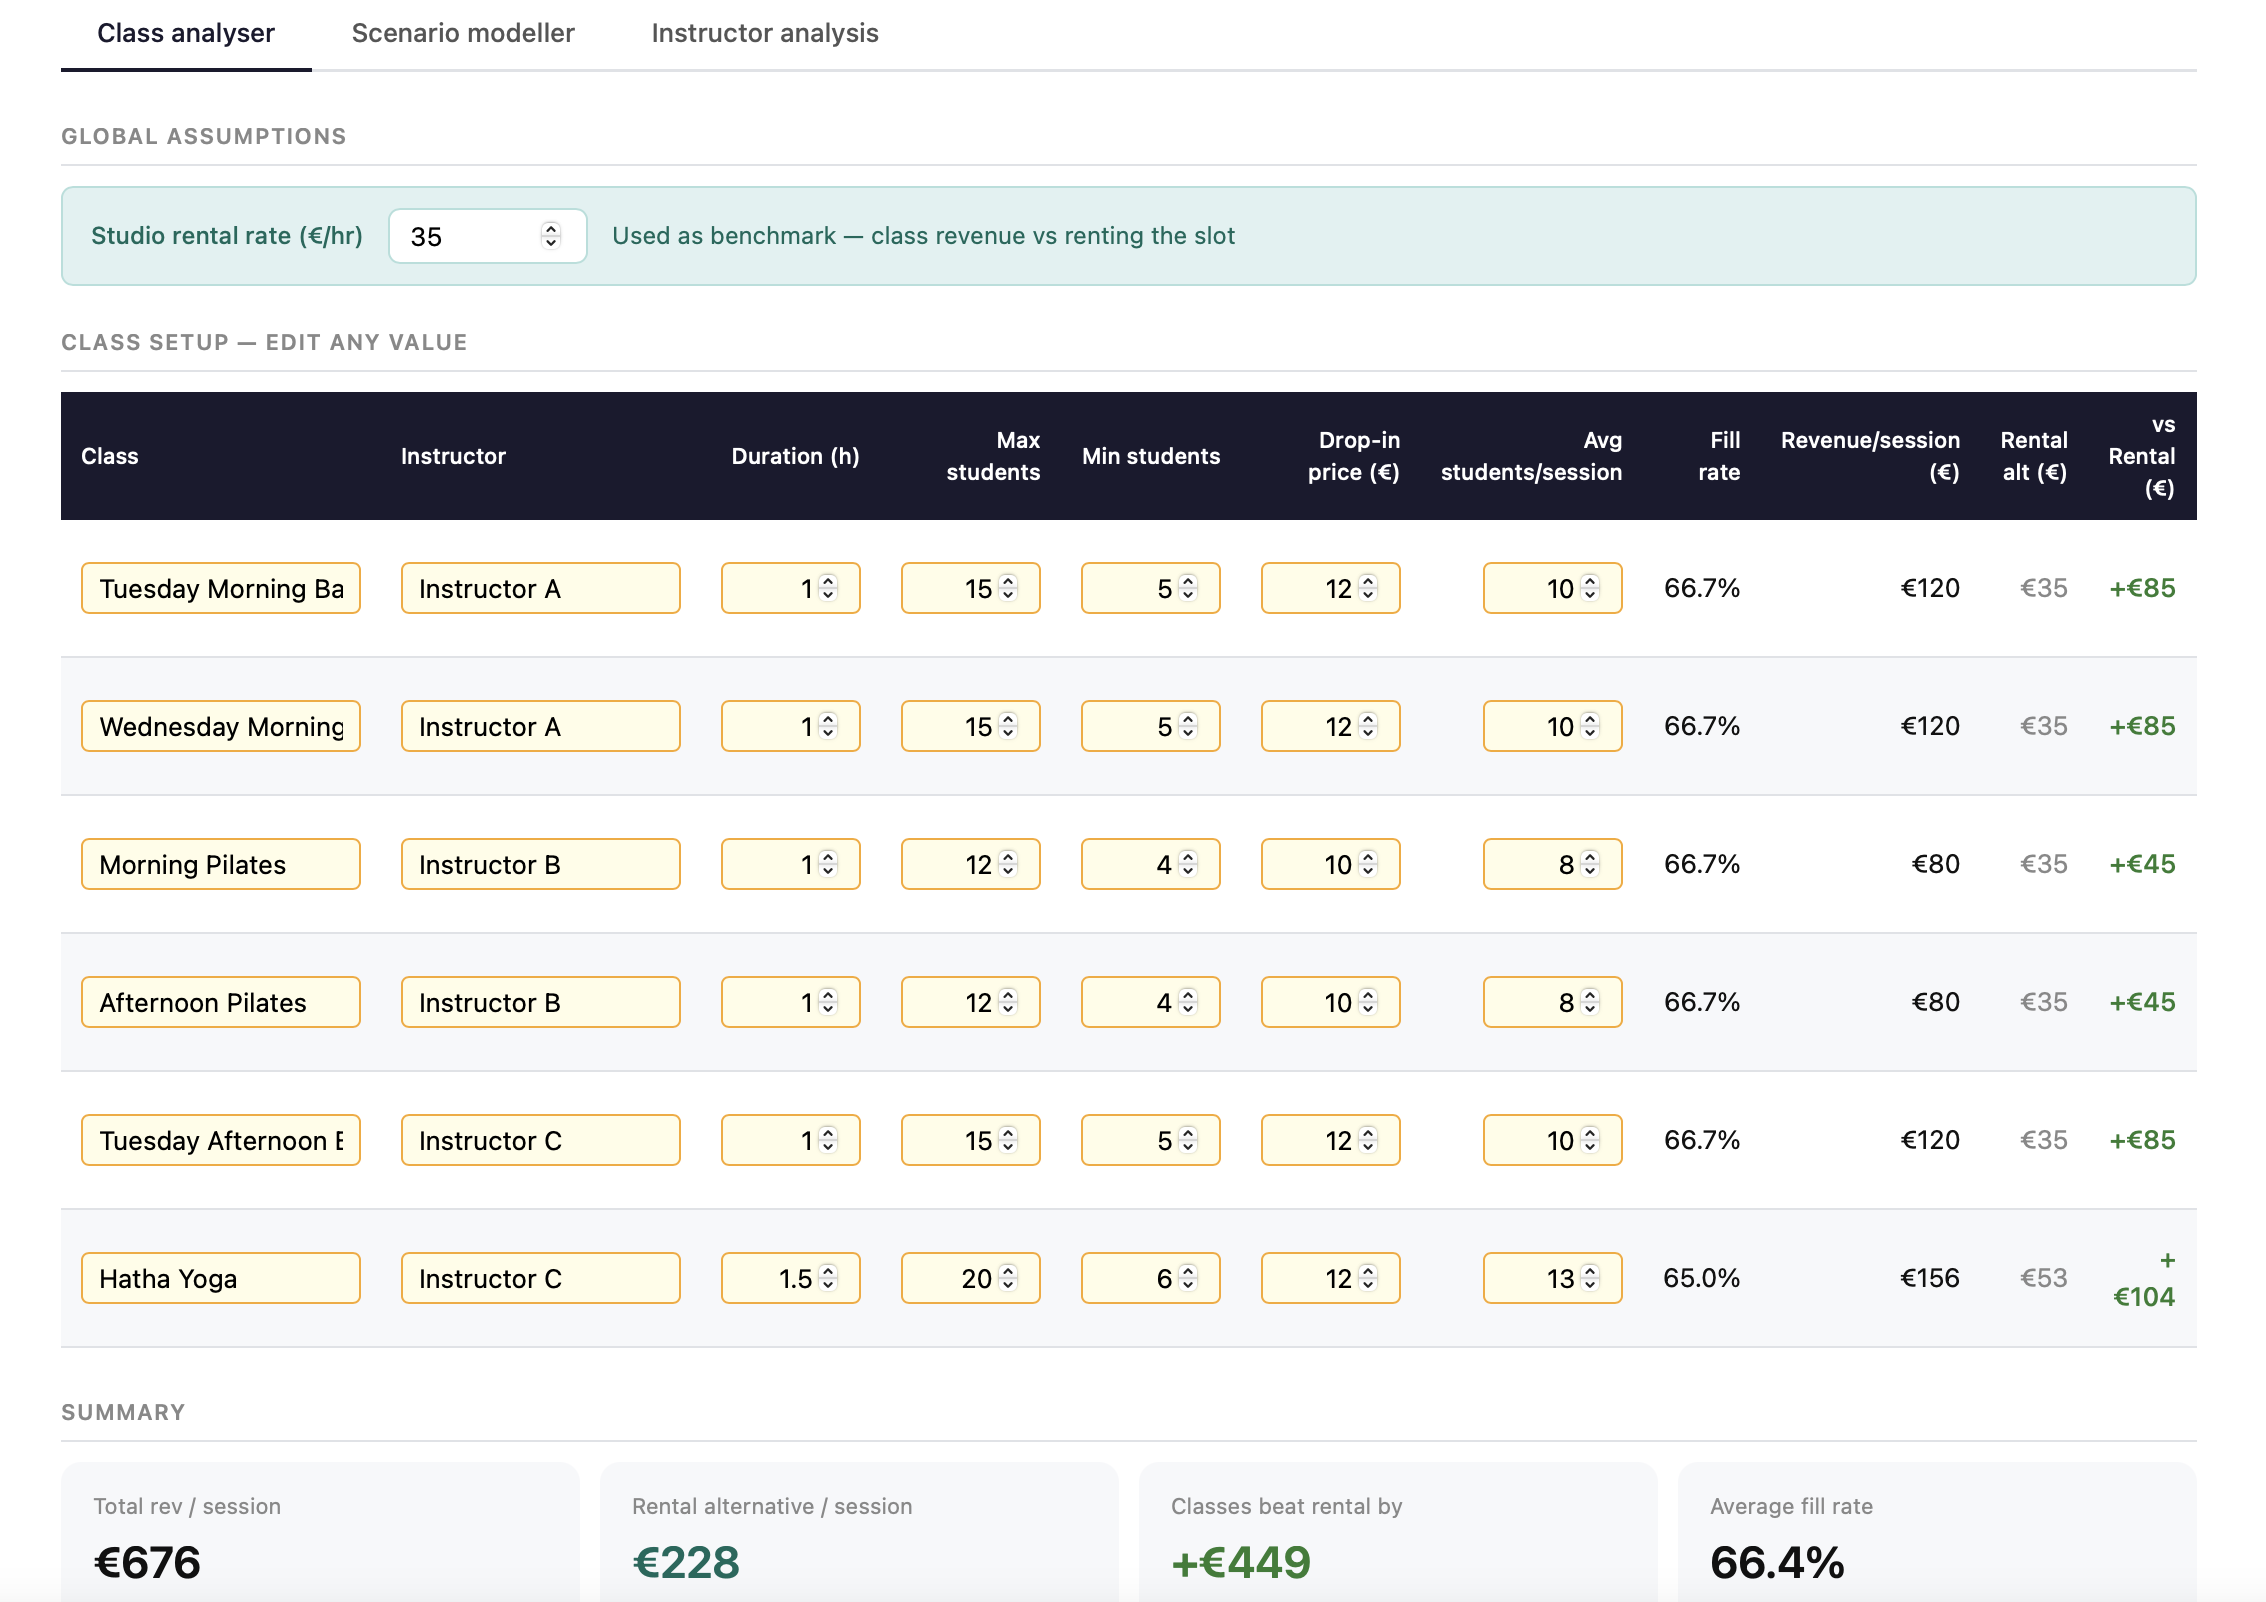Edit the Wednesday Morning class name field
Image resolution: width=2266 pixels, height=1602 pixels.
[221, 726]
